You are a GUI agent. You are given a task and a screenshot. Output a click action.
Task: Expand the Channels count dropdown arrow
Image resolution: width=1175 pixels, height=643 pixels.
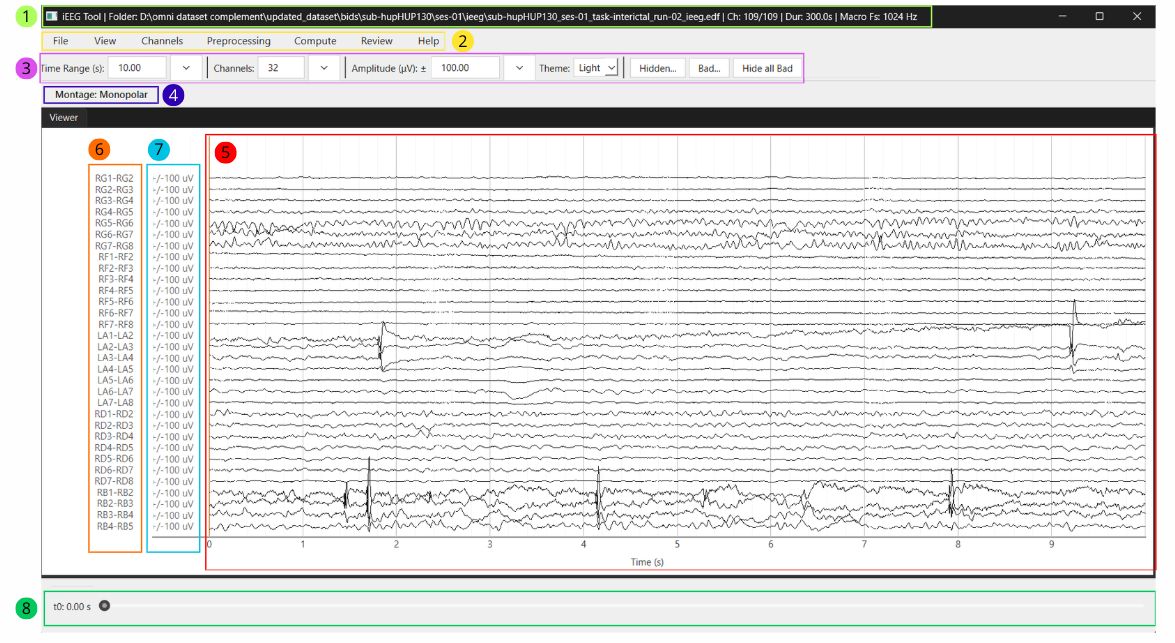(x=324, y=68)
